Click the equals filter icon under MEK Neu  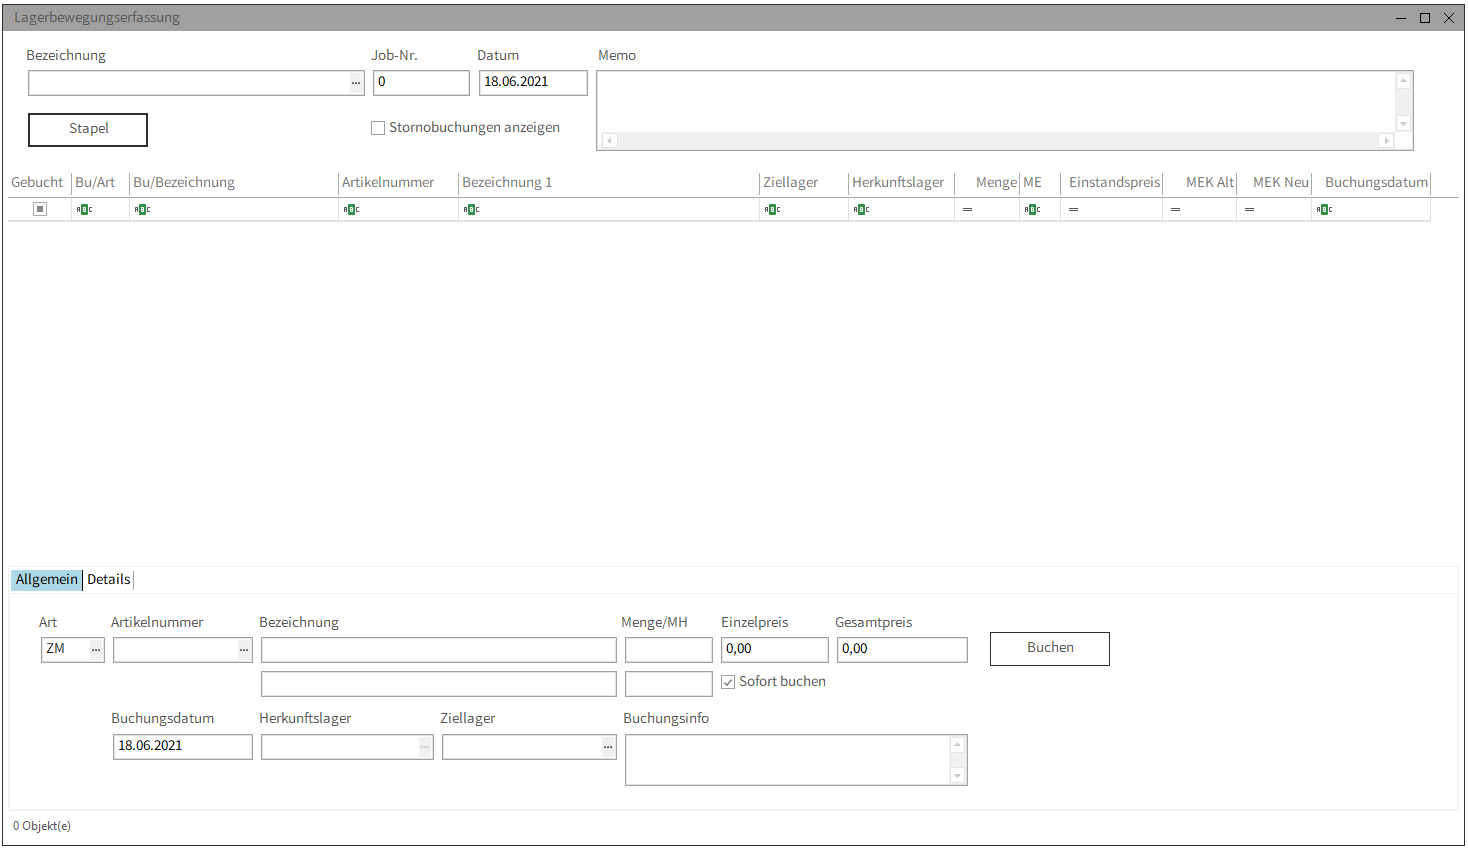coord(1249,210)
